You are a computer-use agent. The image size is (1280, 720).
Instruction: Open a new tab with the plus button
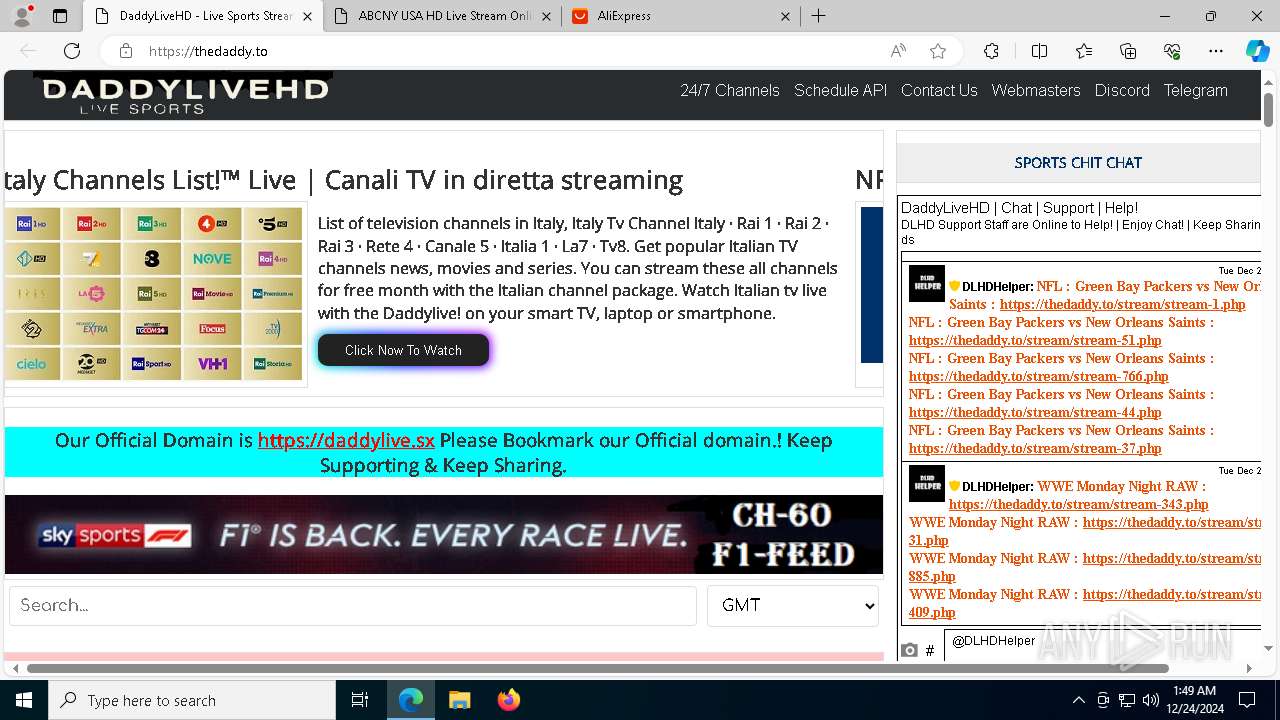click(818, 16)
